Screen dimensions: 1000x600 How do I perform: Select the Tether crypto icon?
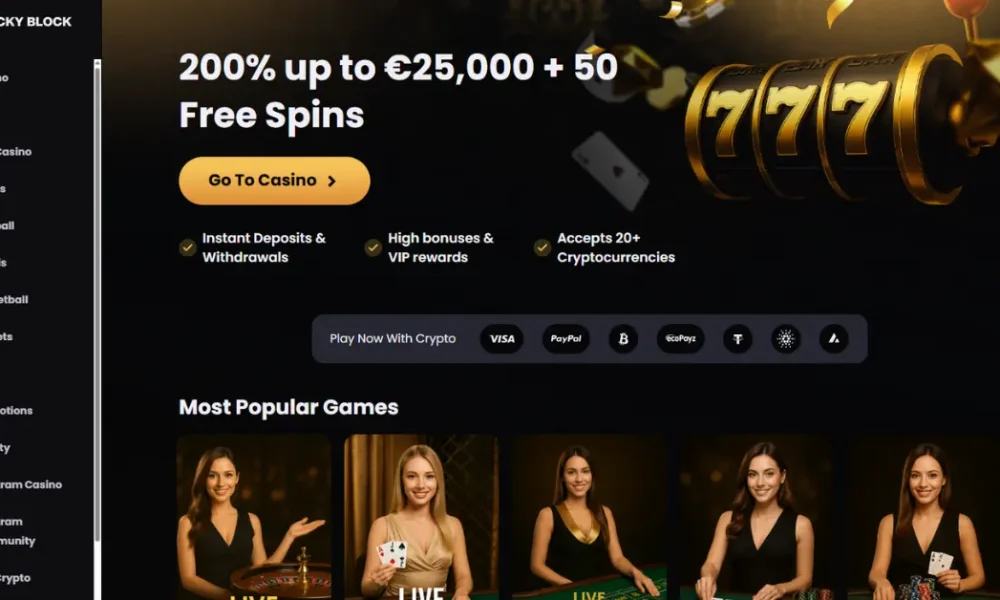click(x=738, y=339)
